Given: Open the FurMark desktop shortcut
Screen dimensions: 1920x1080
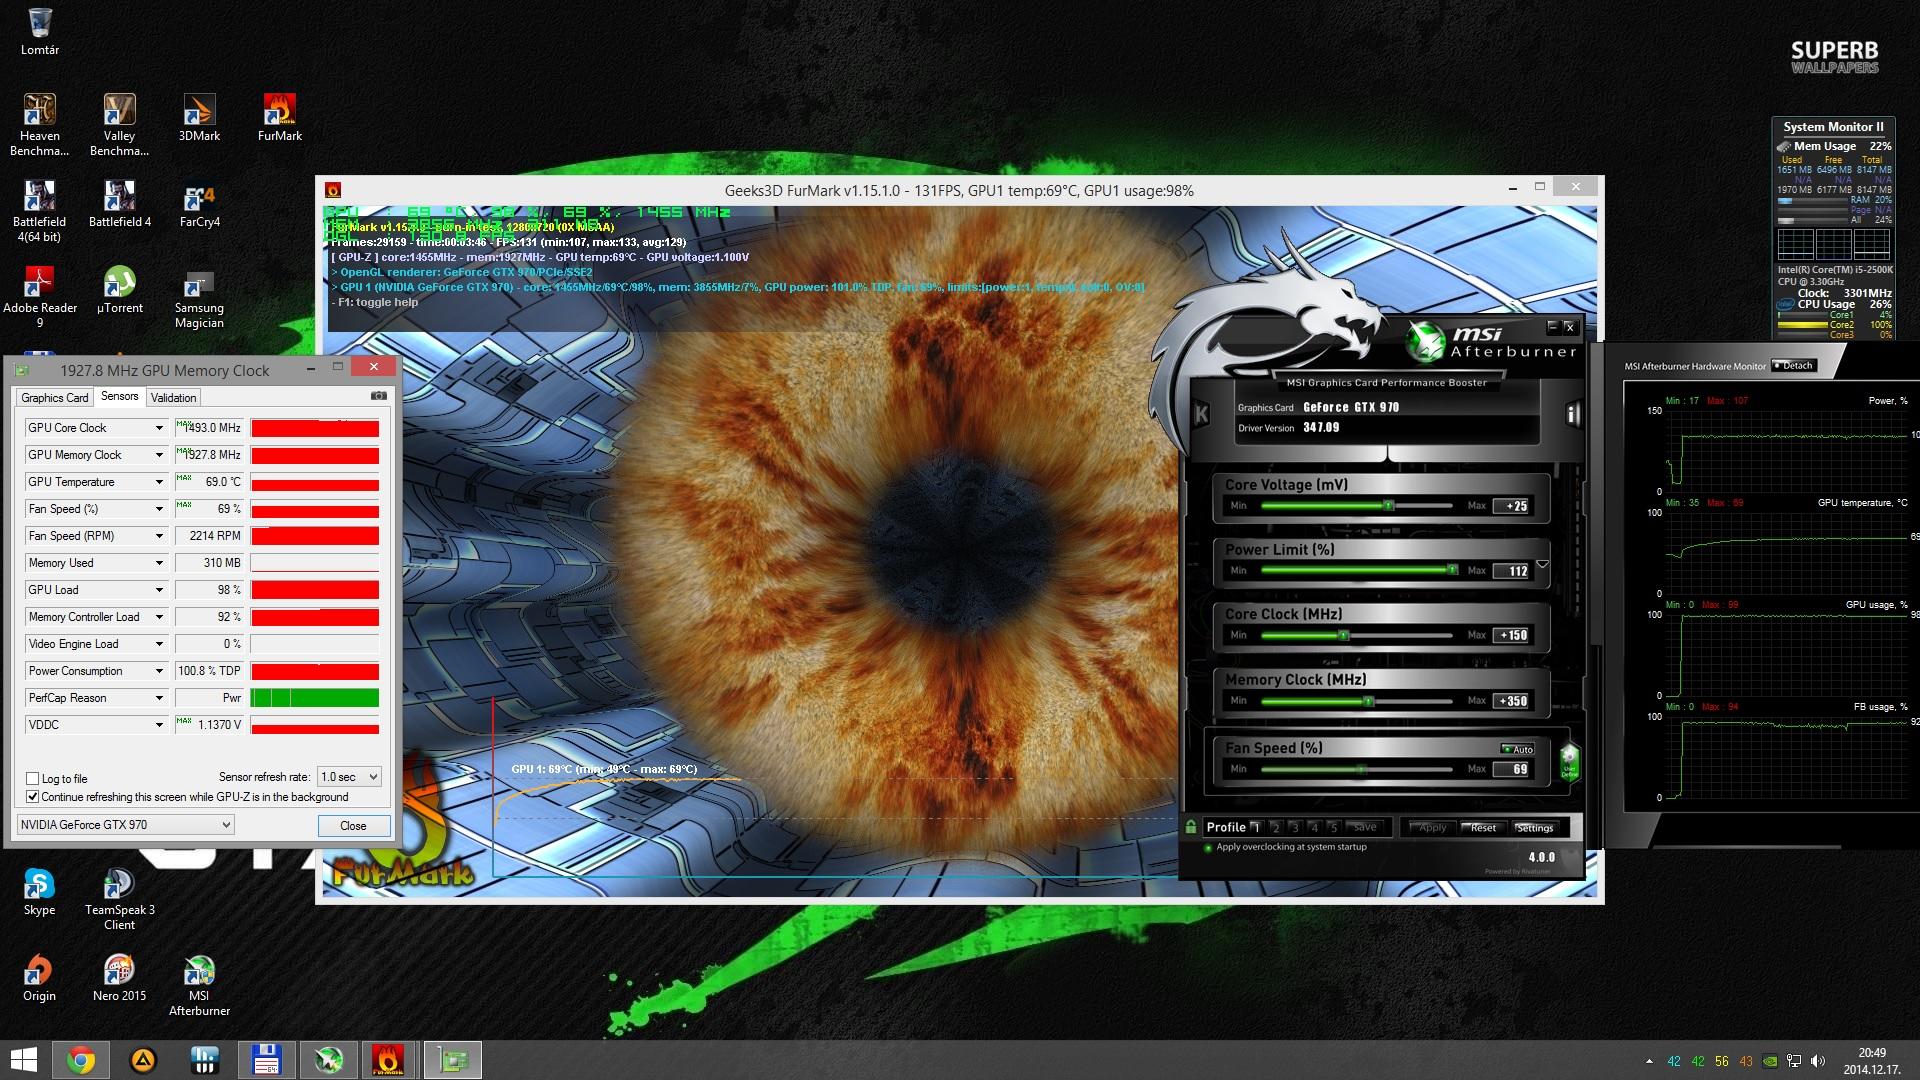Looking at the screenshot, I should click(279, 118).
